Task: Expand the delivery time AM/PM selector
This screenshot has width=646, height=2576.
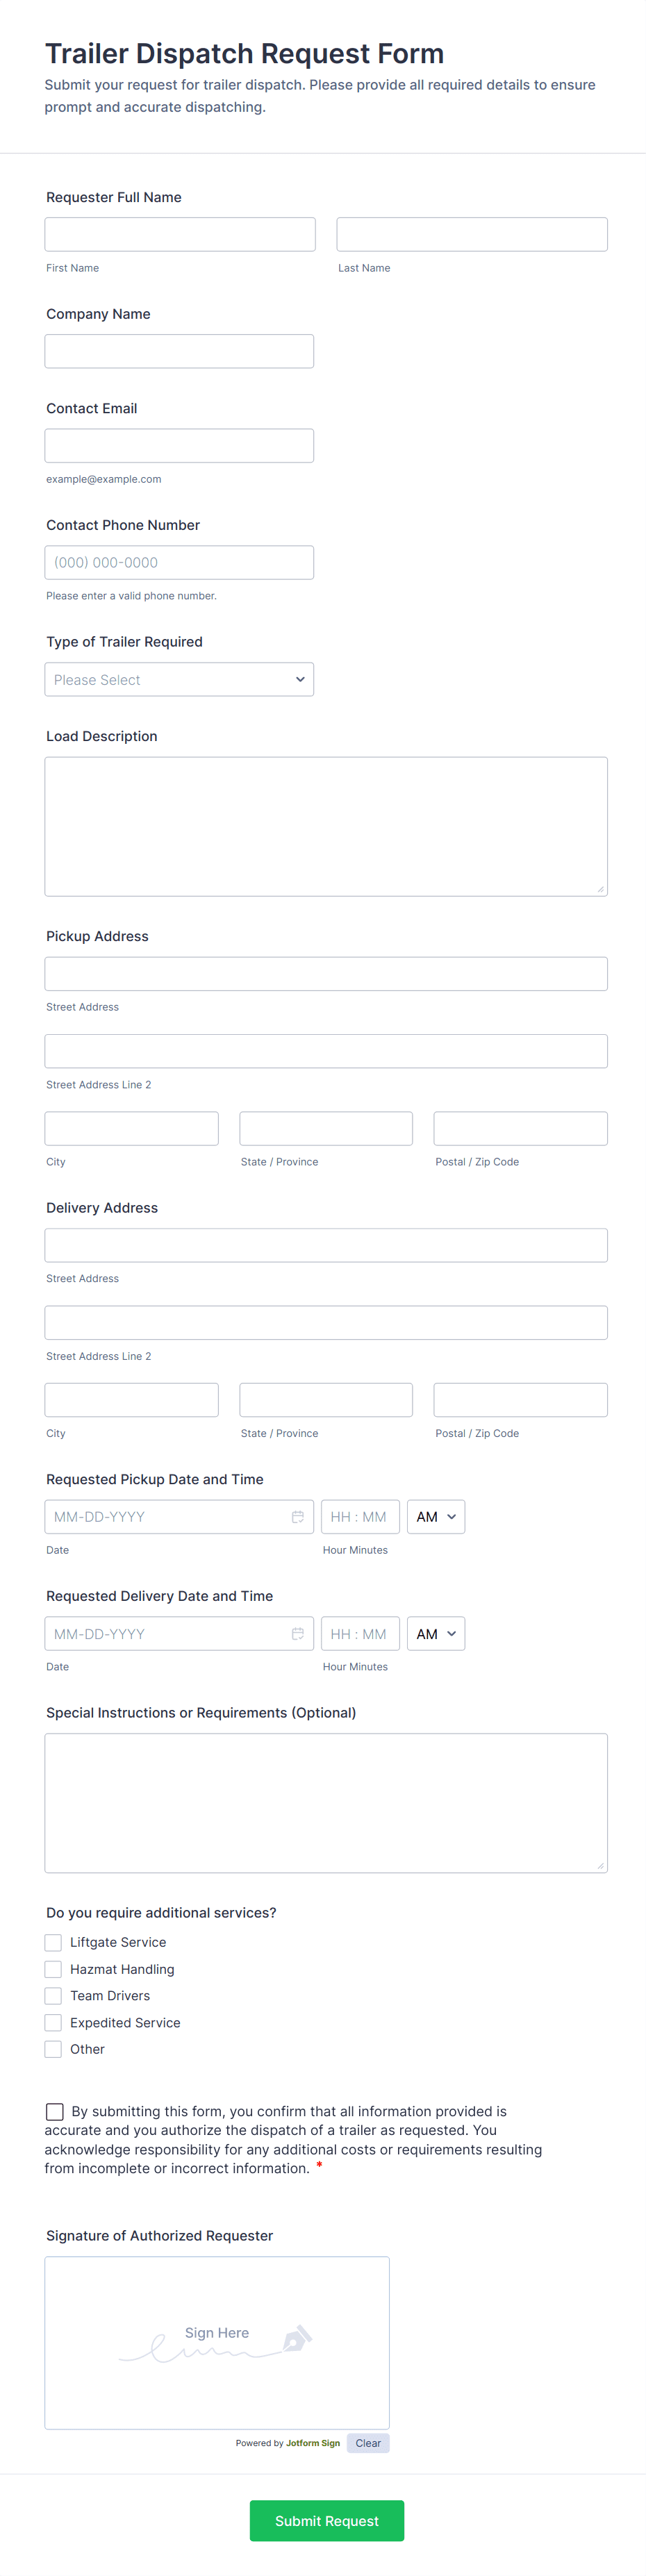Action: click(x=436, y=1634)
